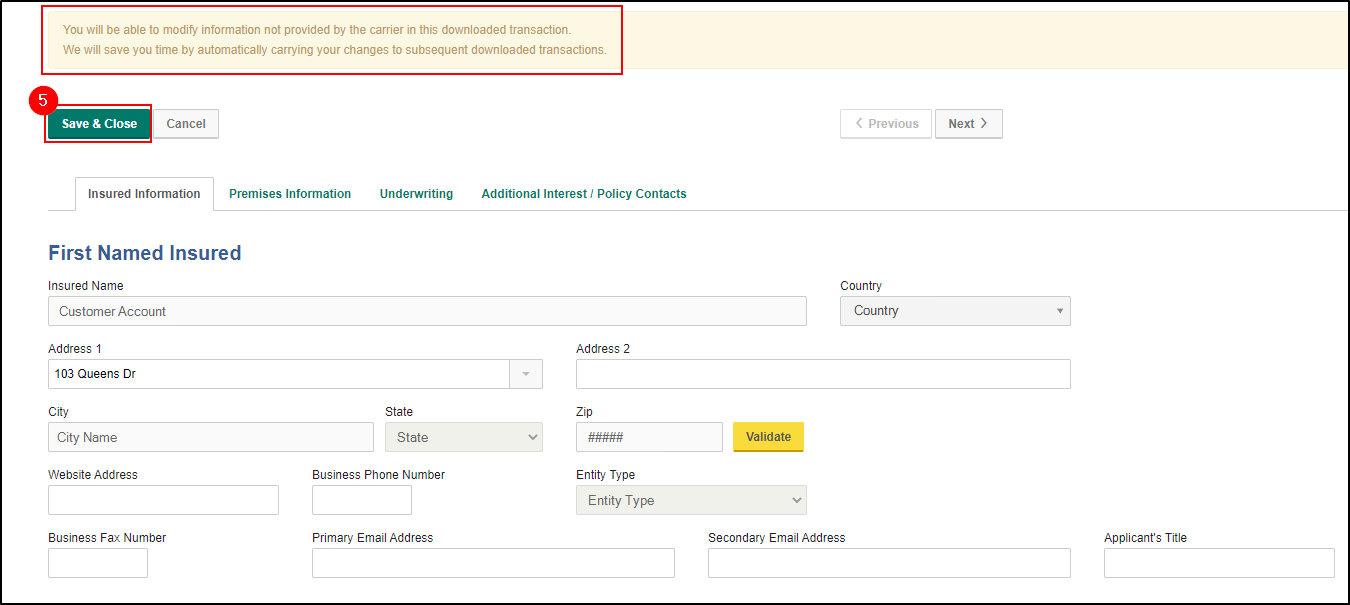Click the Cancel button

pyautogui.click(x=186, y=124)
